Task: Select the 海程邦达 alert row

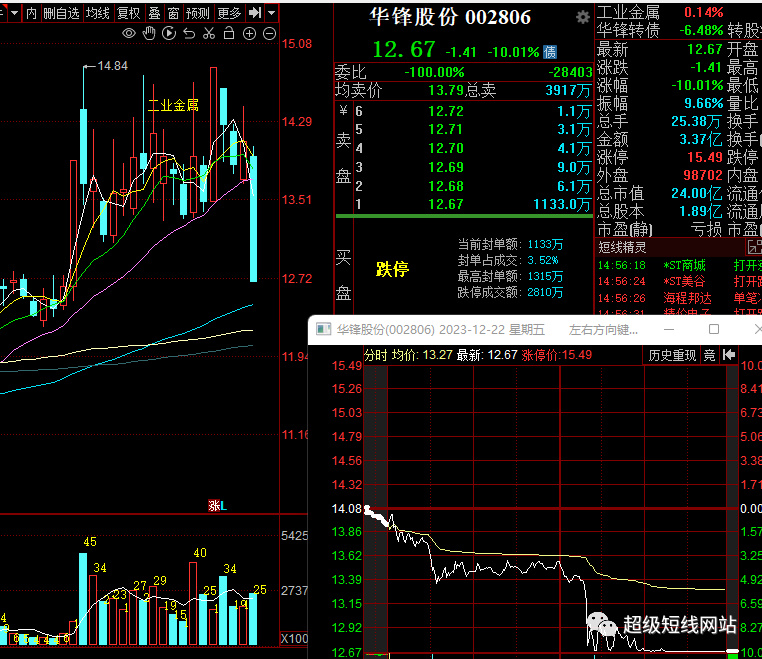Action: click(x=680, y=298)
